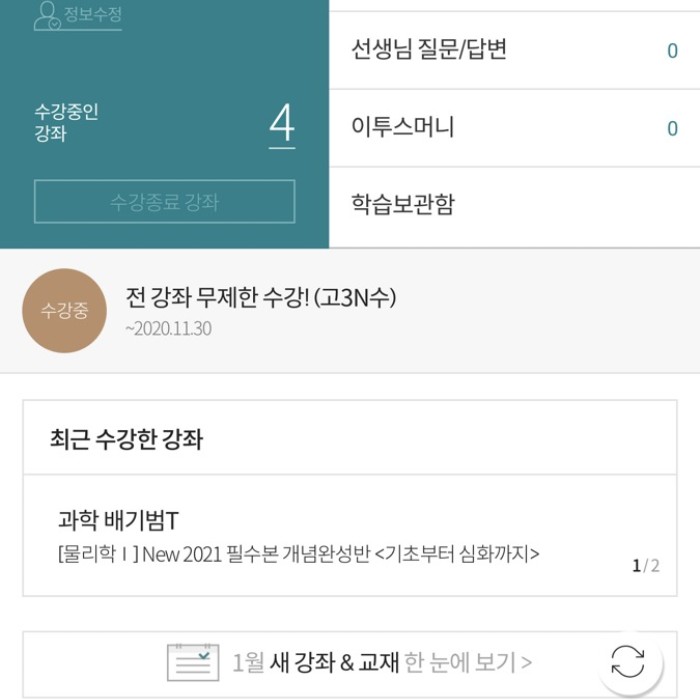Screen dimensions: 700x700
Task: Open the 새 강좌 & 교재 한 눈에 보기 banner
Action: coord(382,662)
